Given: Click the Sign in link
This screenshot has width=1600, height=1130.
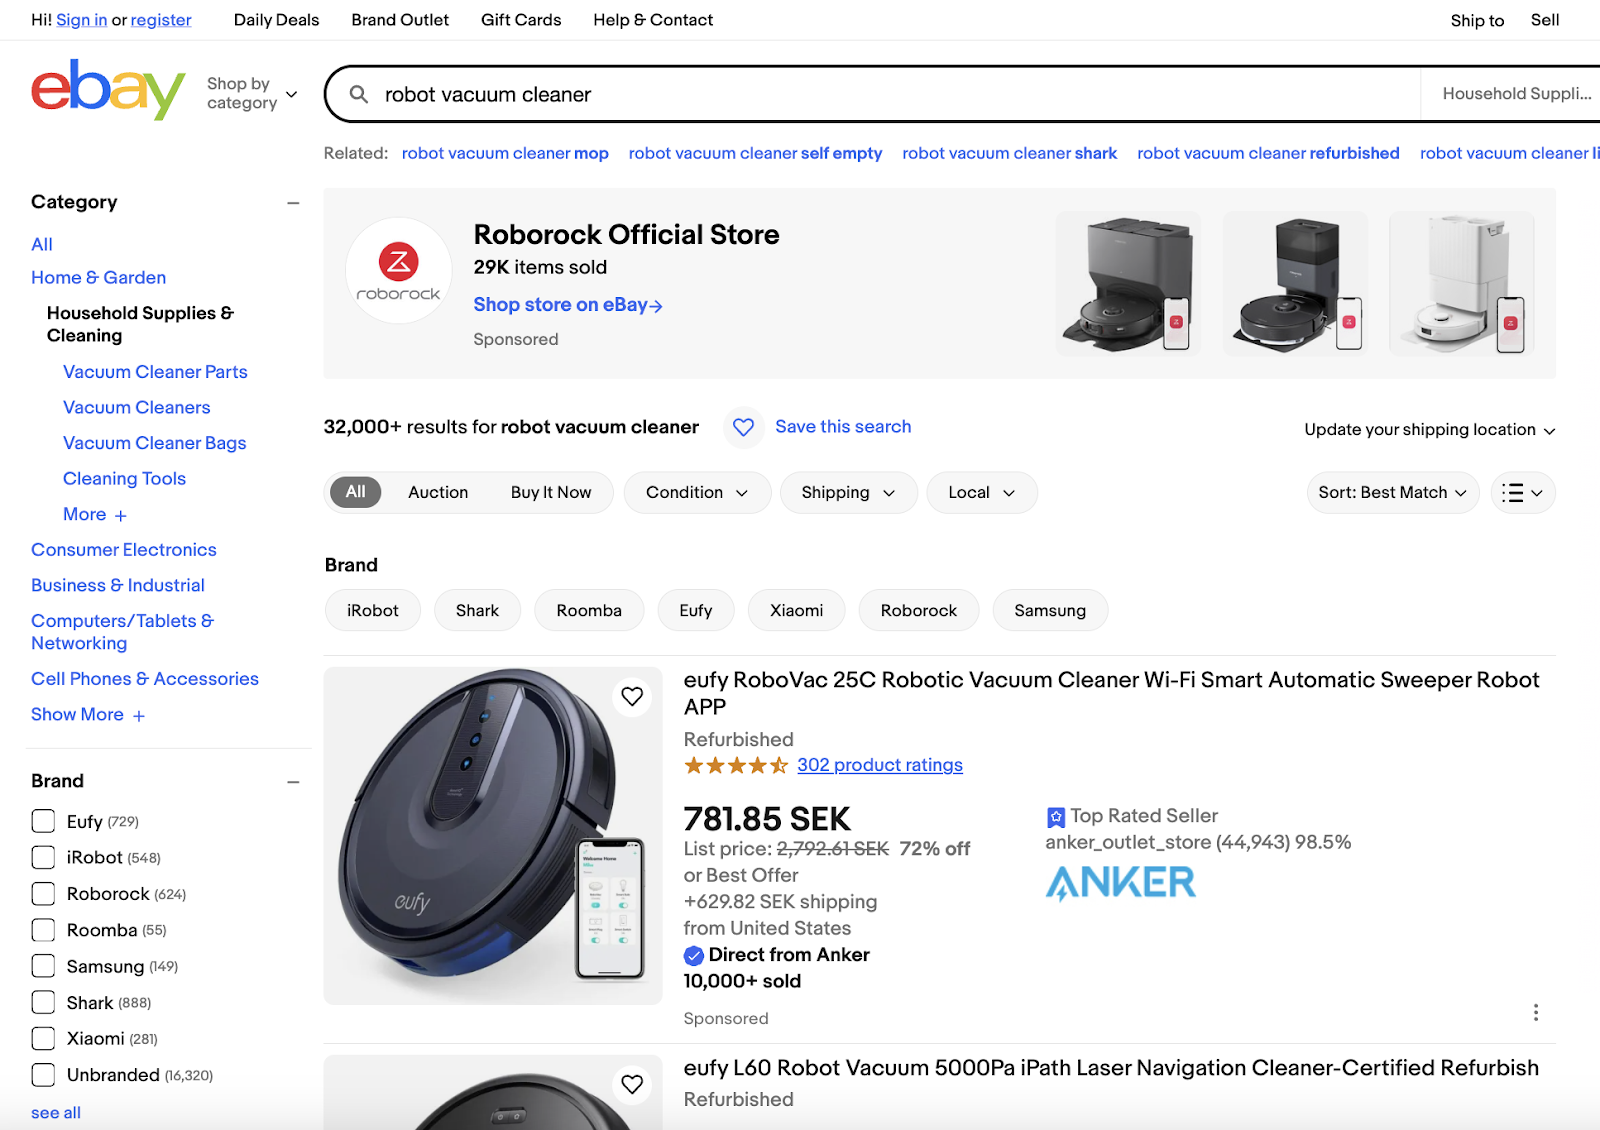Looking at the screenshot, I should click(x=81, y=20).
